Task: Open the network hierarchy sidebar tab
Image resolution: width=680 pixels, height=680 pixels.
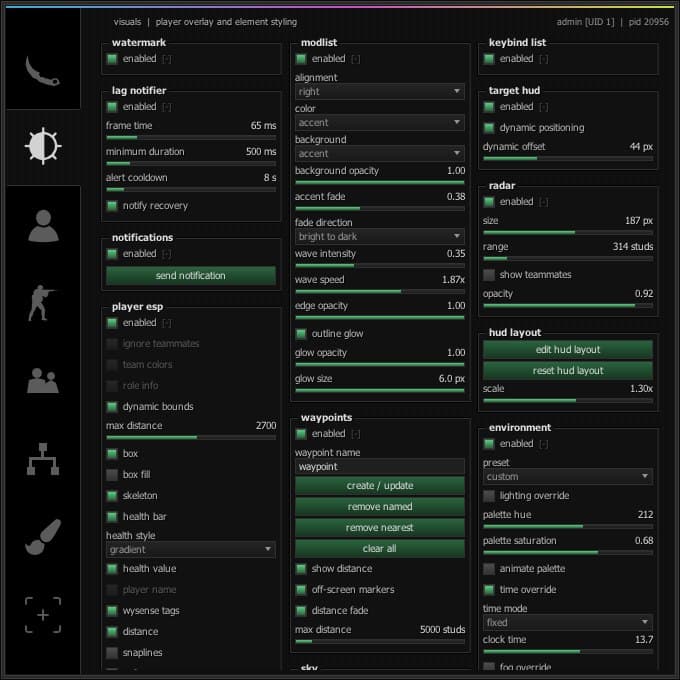Action: tap(42, 459)
